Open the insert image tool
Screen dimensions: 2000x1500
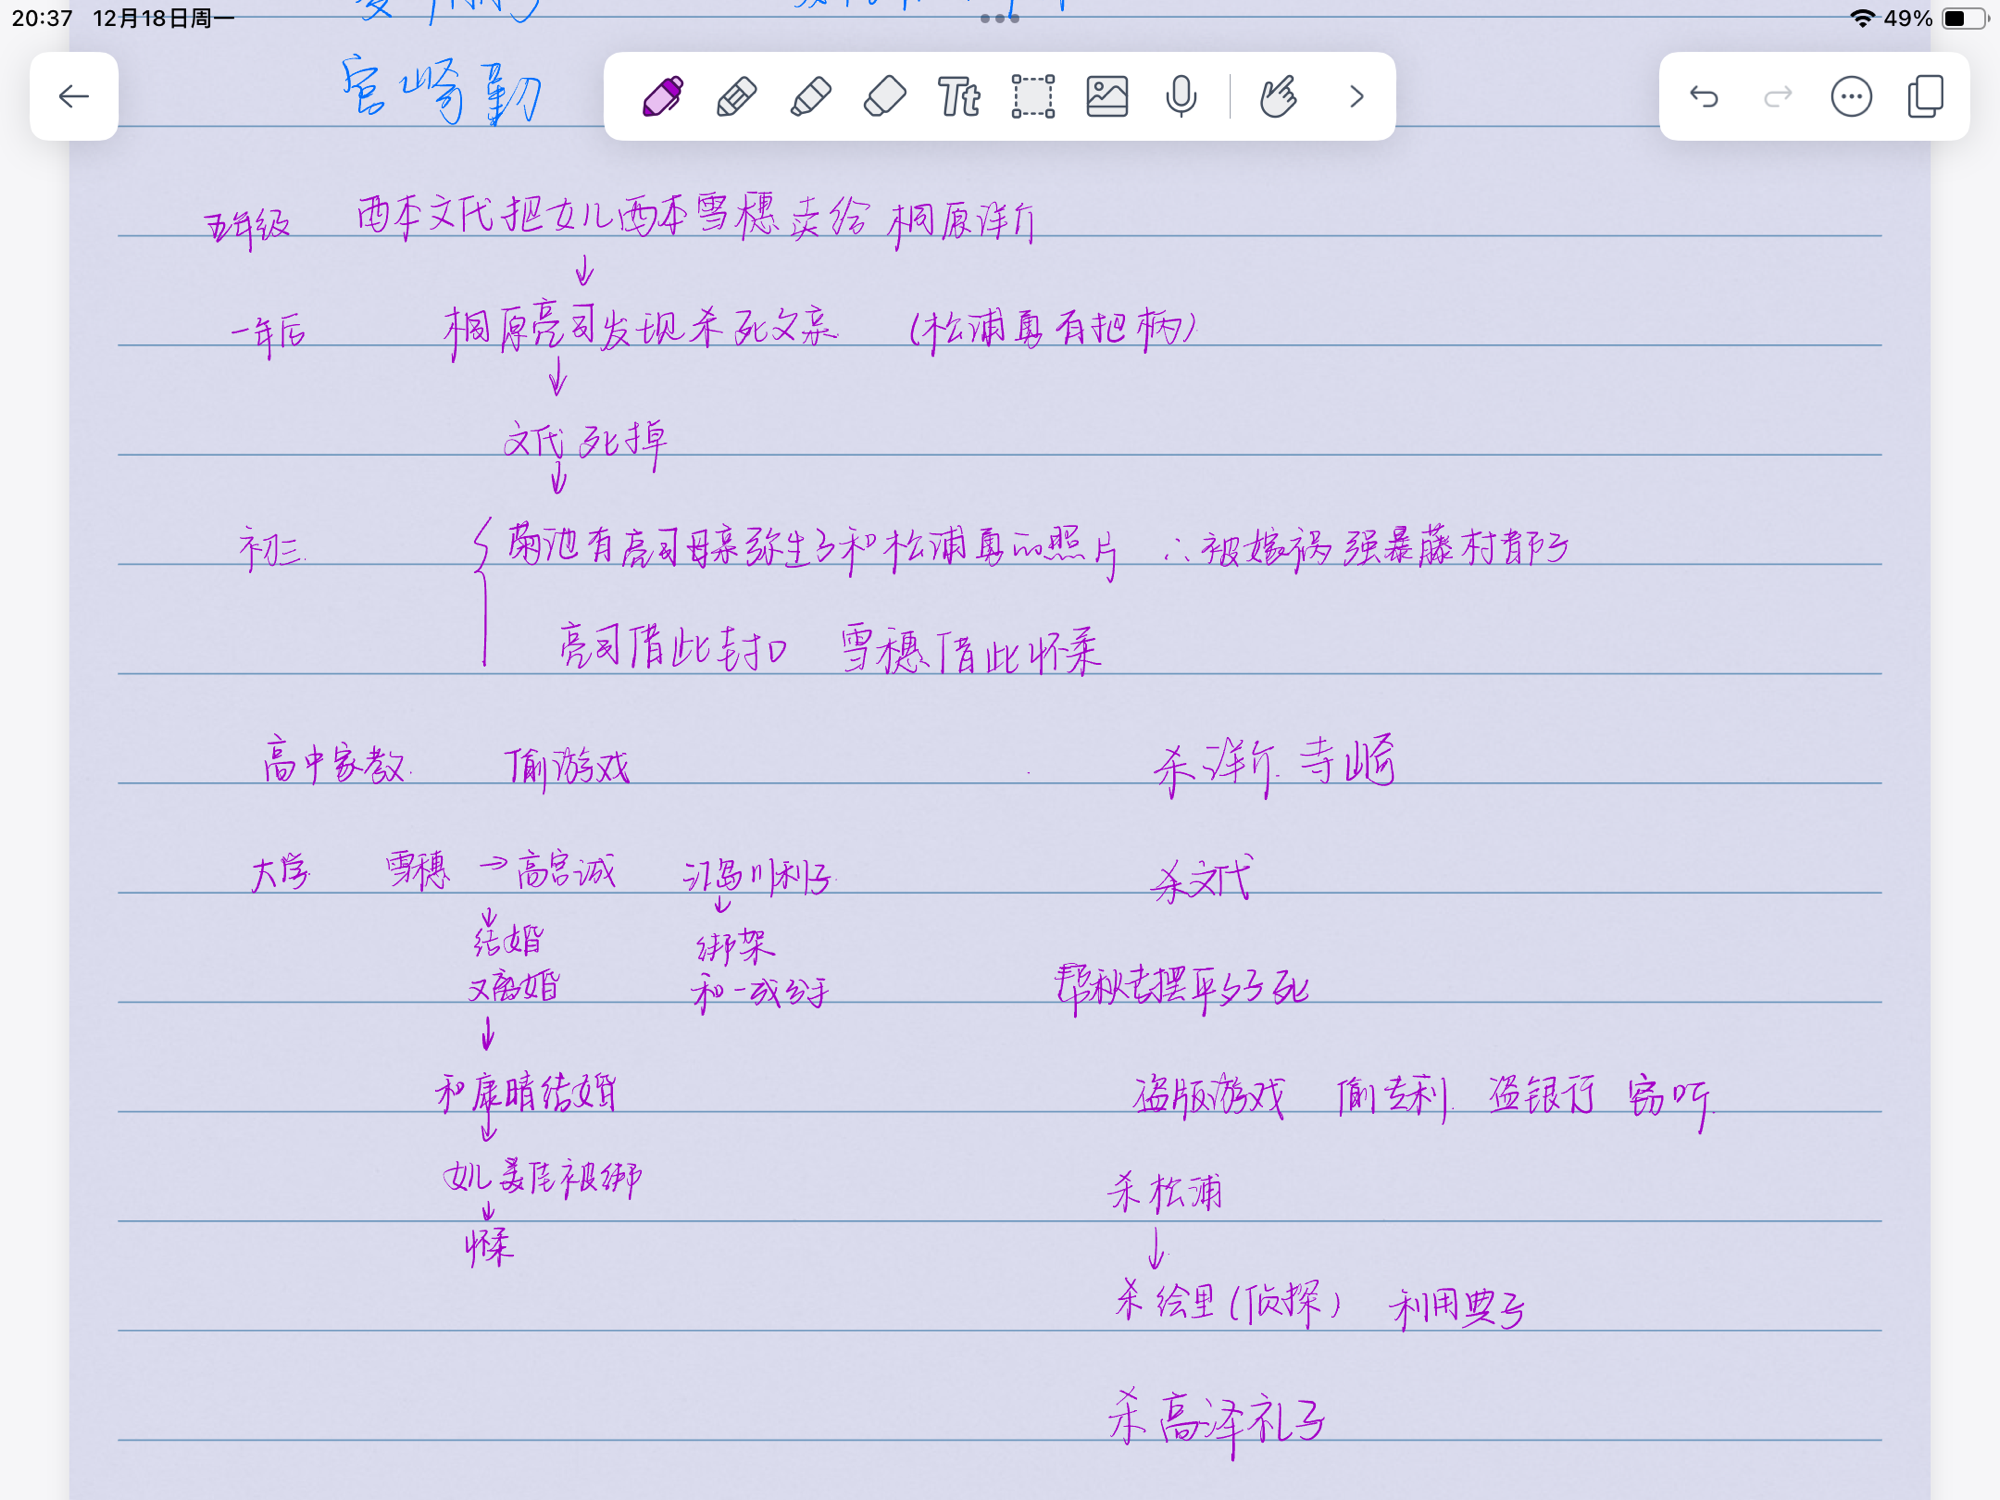point(1107,97)
